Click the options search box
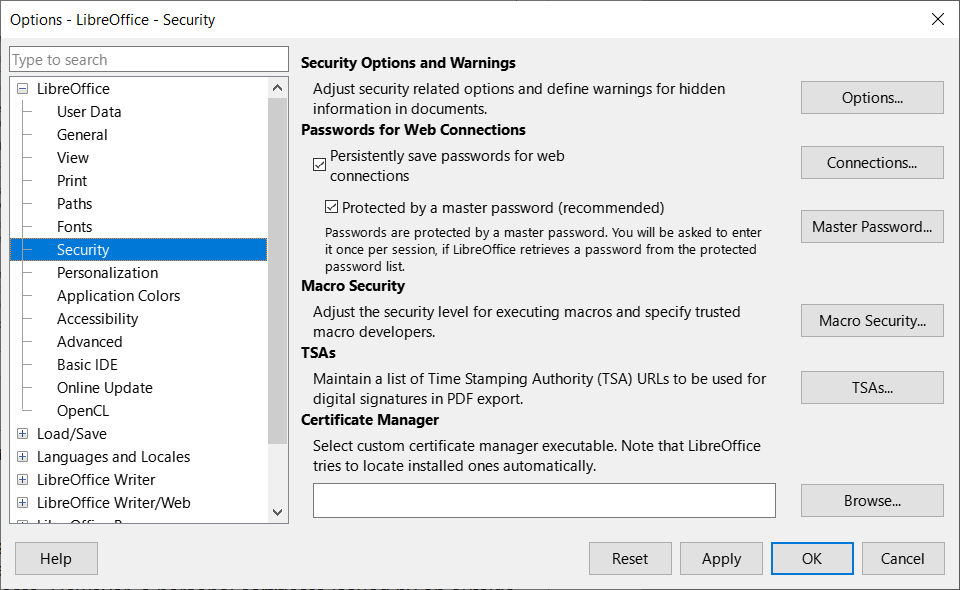 pos(148,59)
